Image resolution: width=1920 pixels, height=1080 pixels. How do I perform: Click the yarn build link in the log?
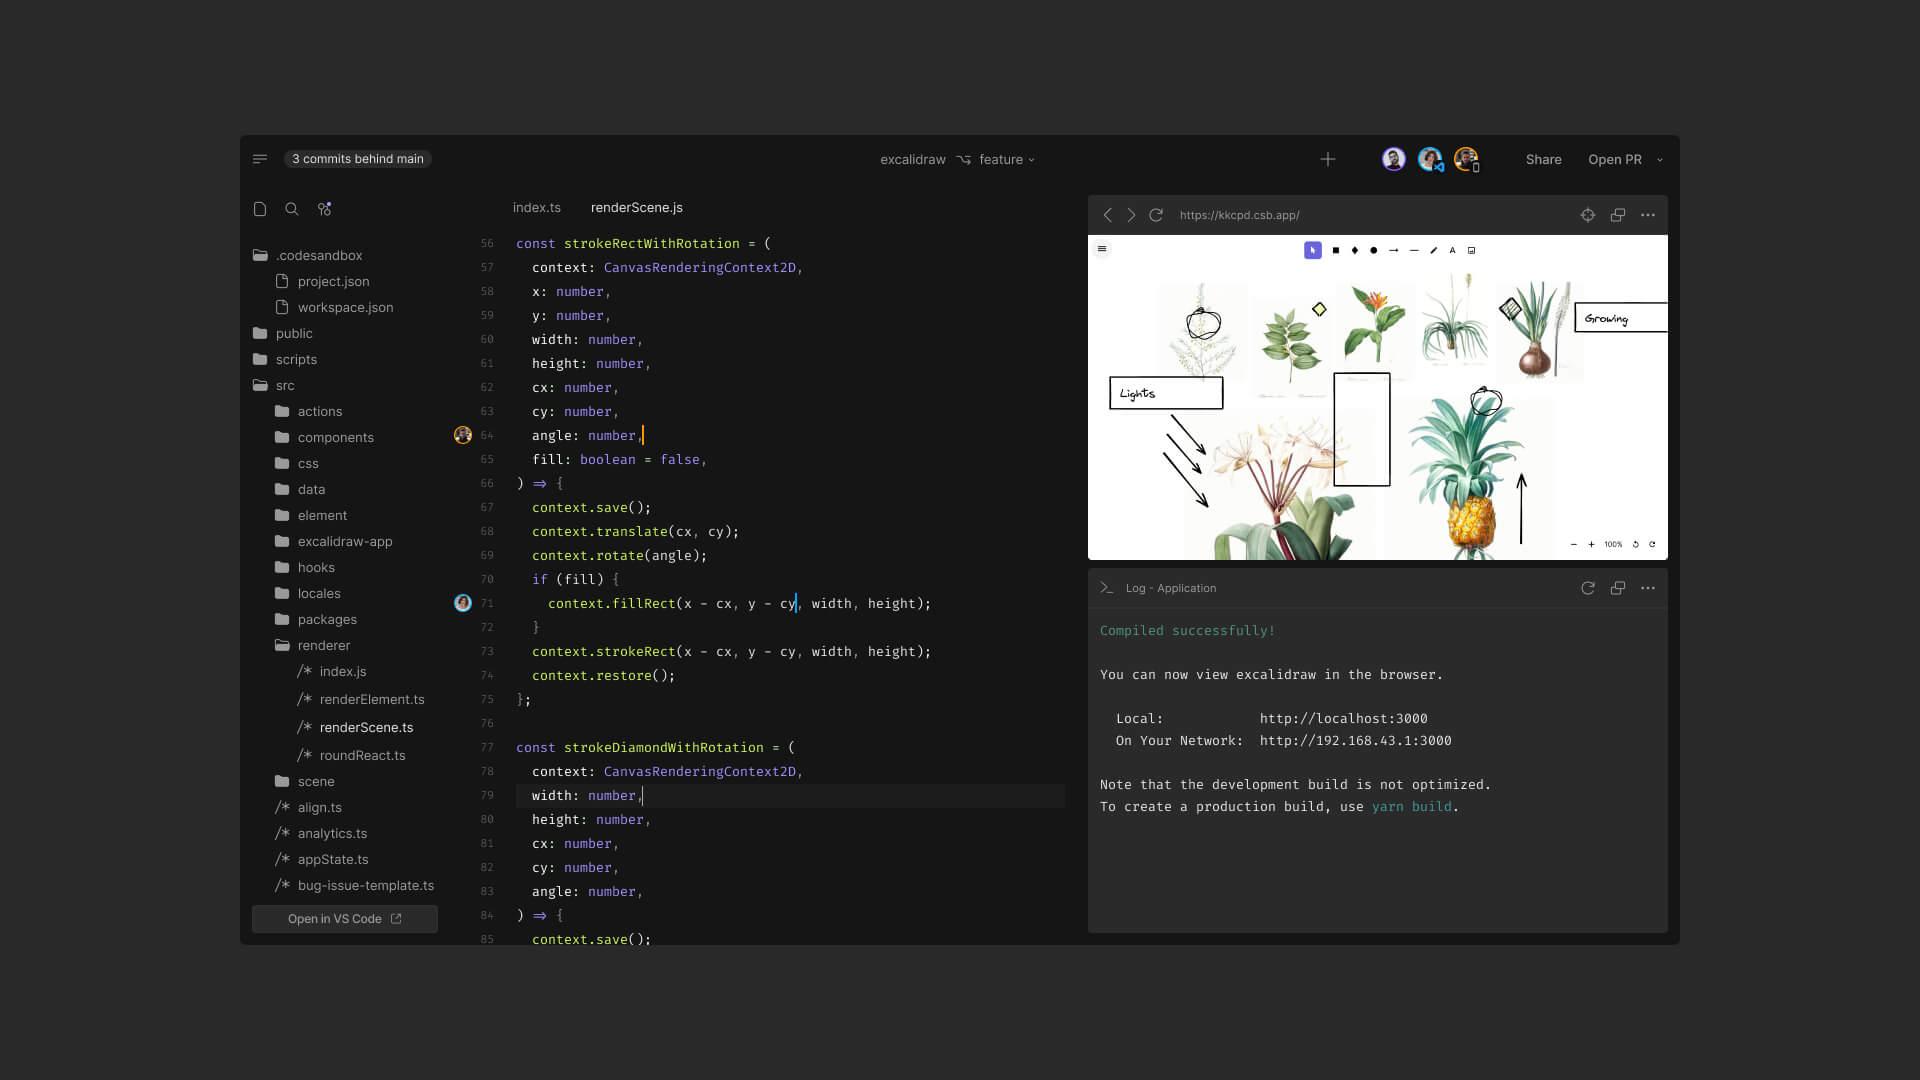[1411, 806]
